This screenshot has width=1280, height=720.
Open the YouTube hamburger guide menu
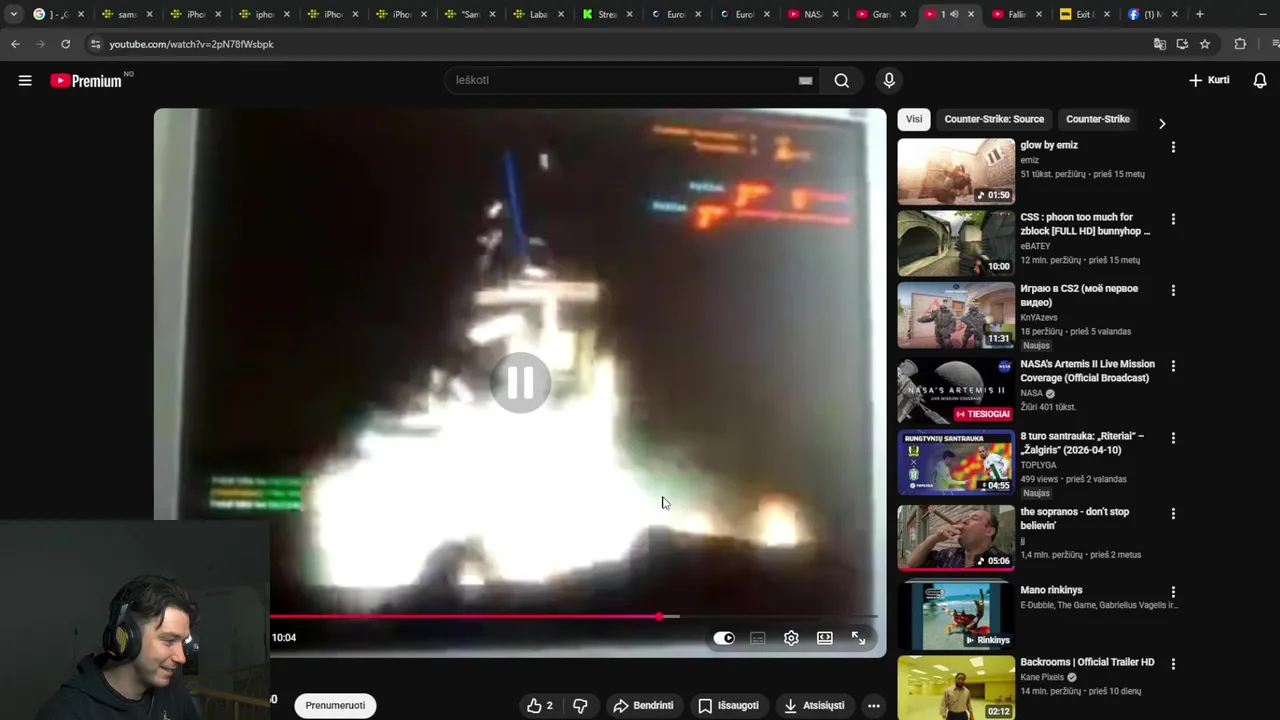(25, 81)
